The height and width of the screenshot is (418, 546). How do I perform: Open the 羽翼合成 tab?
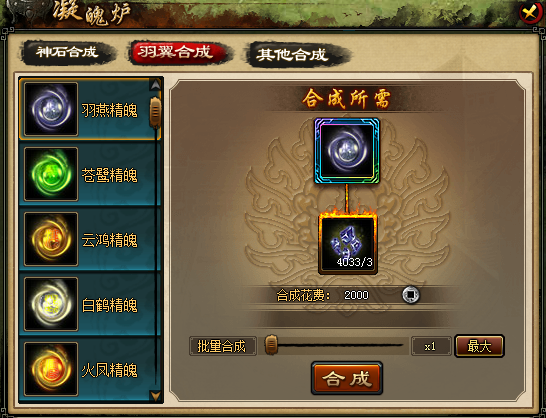pyautogui.click(x=177, y=53)
